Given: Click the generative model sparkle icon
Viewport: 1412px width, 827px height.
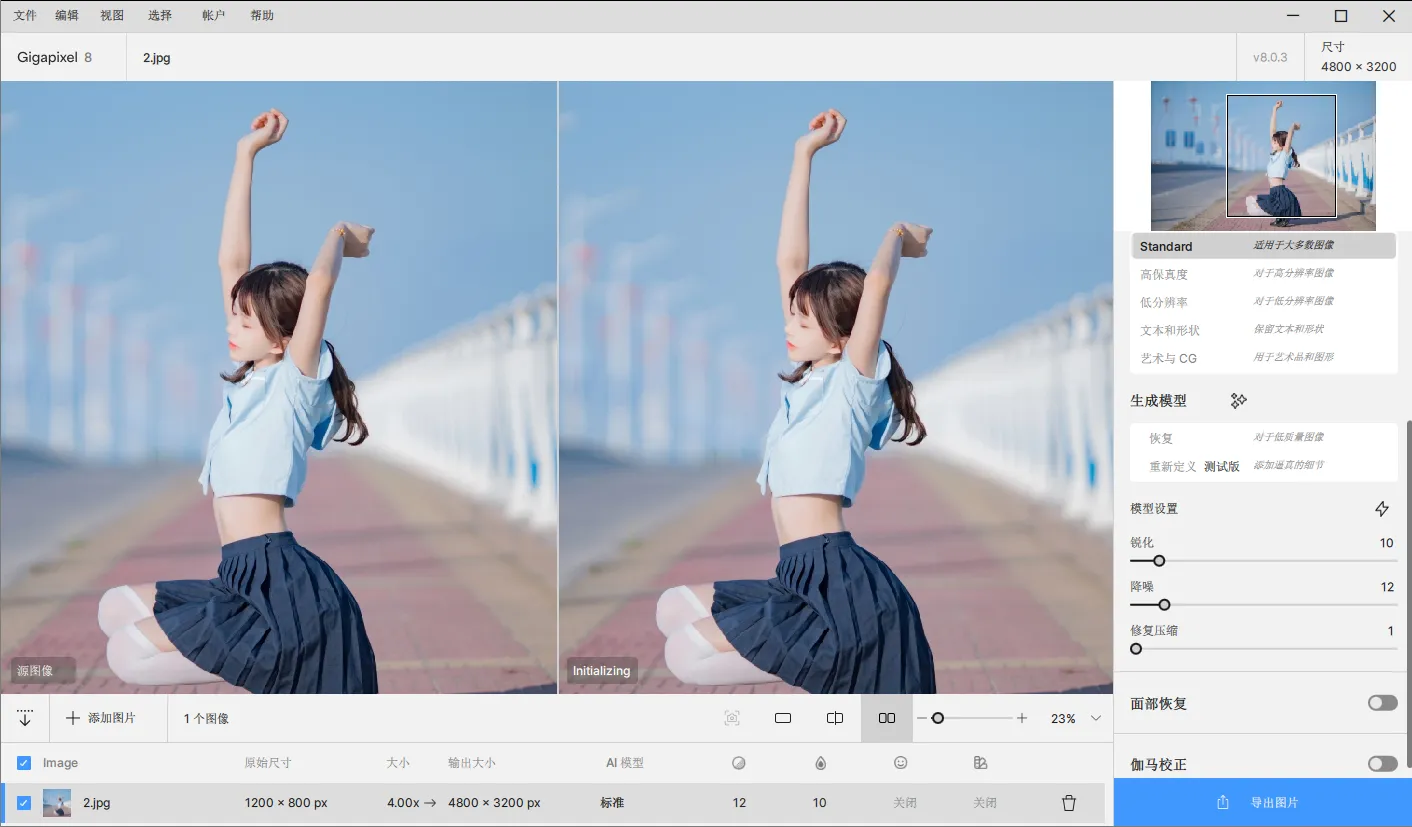Looking at the screenshot, I should [1238, 401].
